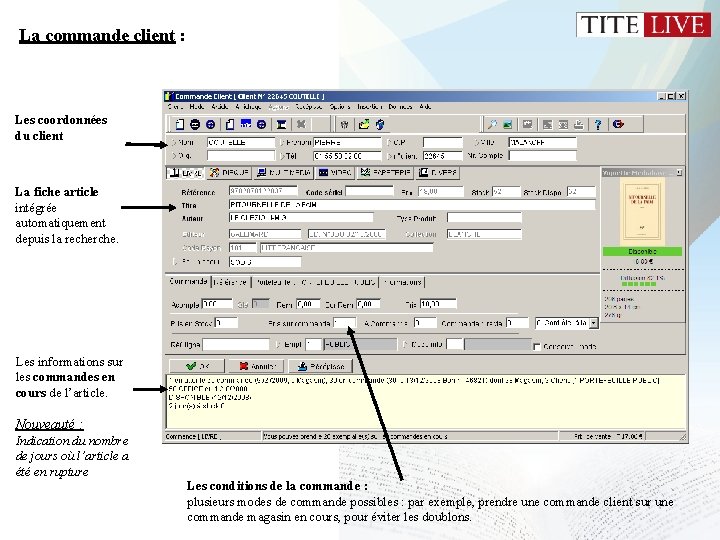The width and height of the screenshot is (720, 540).
Task: Switch to the MULTIMEDIA product tab
Action: 283,173
